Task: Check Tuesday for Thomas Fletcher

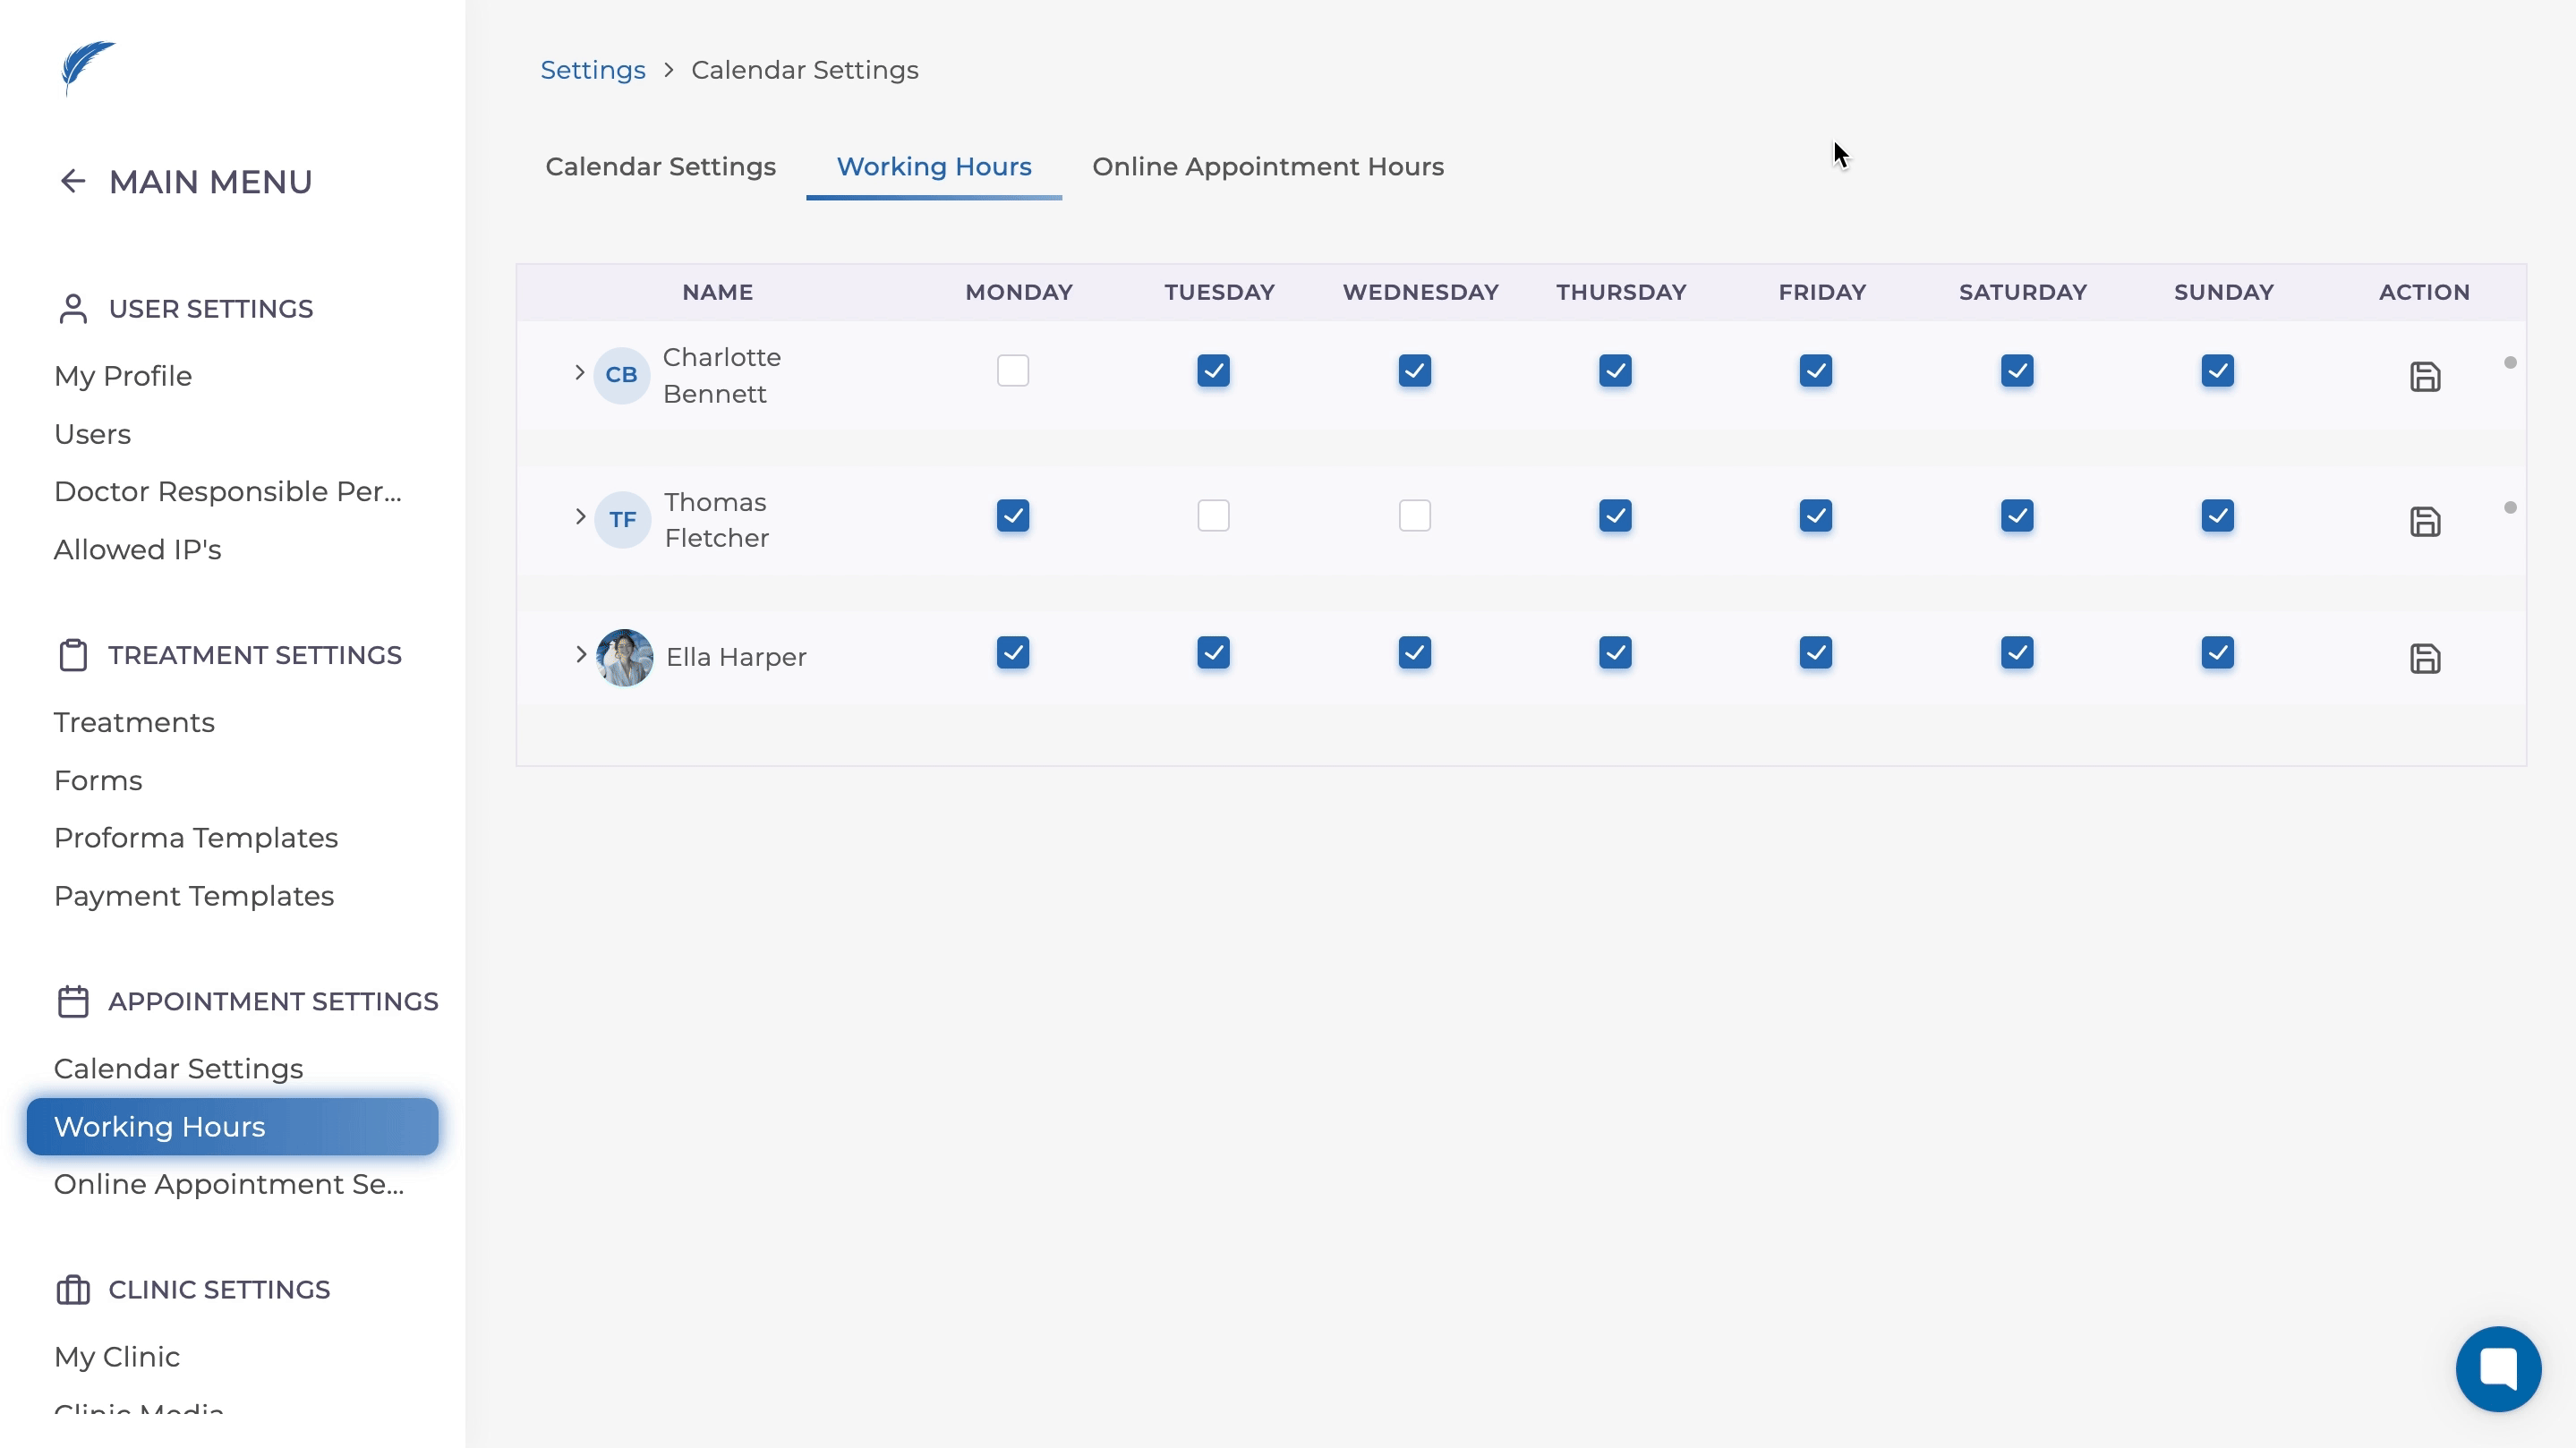Action: pos(1213,516)
